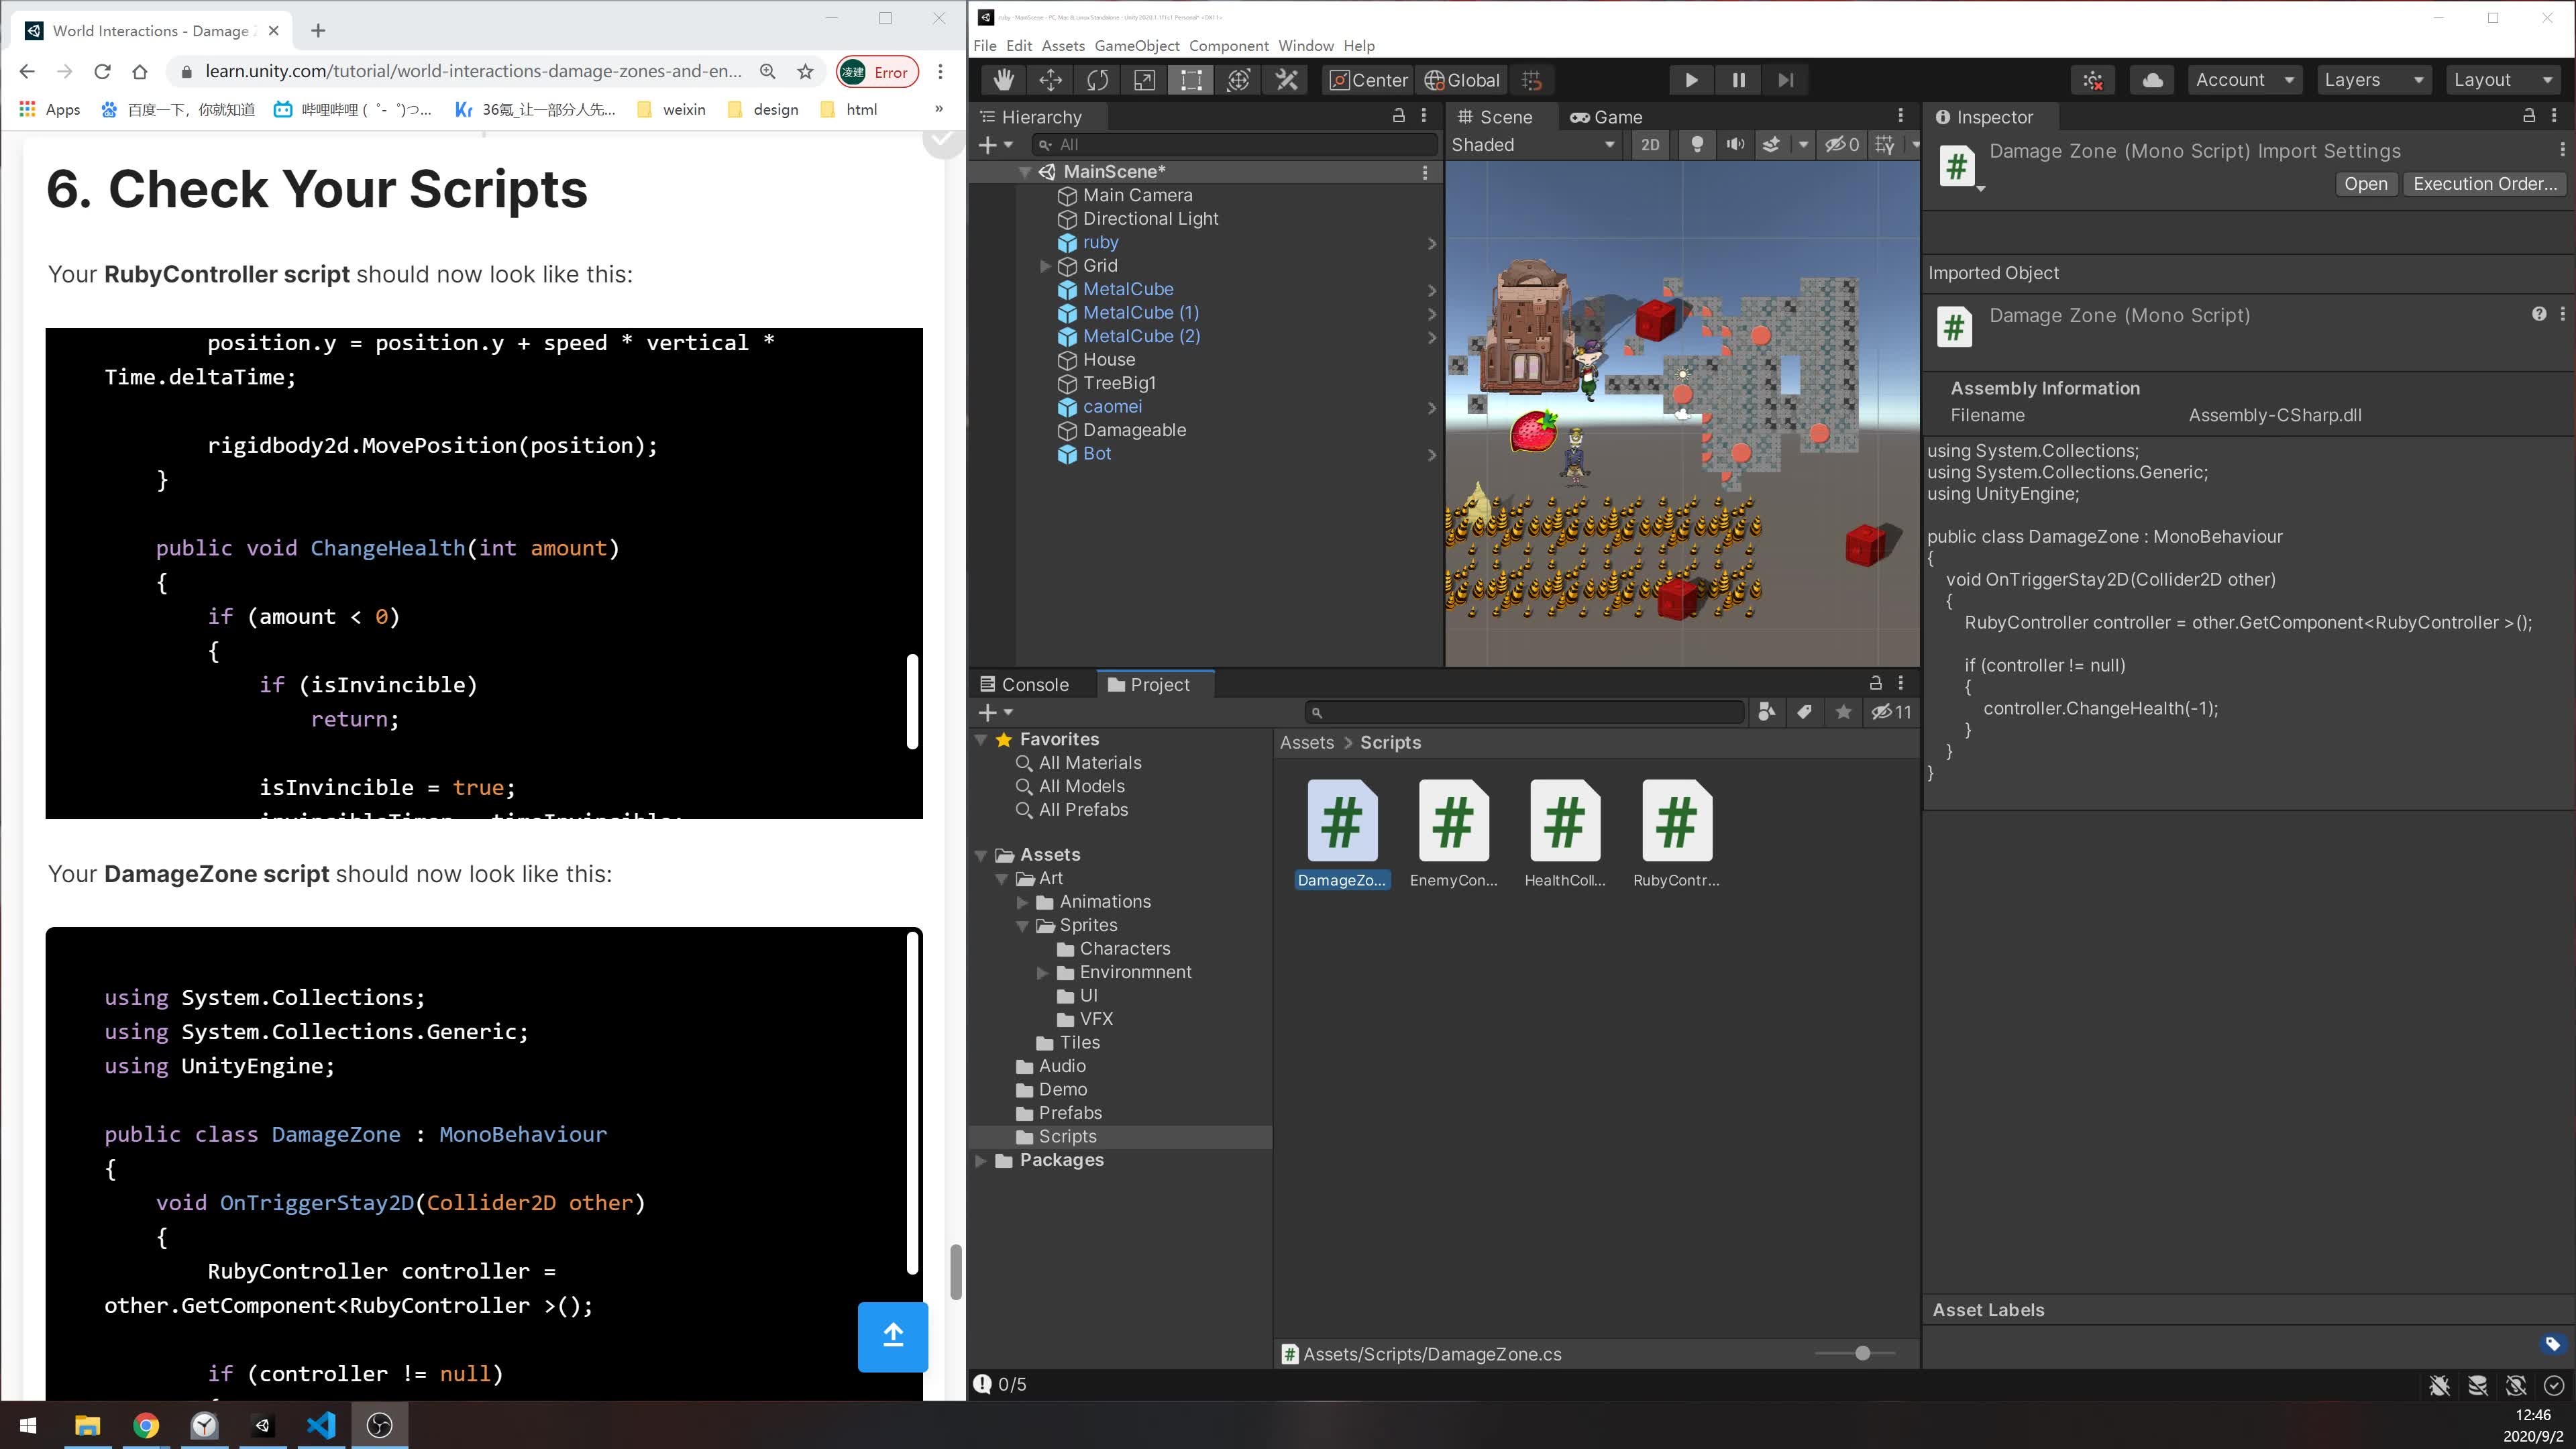Screen dimensions: 2576x1449
Task: Click the Assets breadcrumb link
Action: coord(1306,743)
